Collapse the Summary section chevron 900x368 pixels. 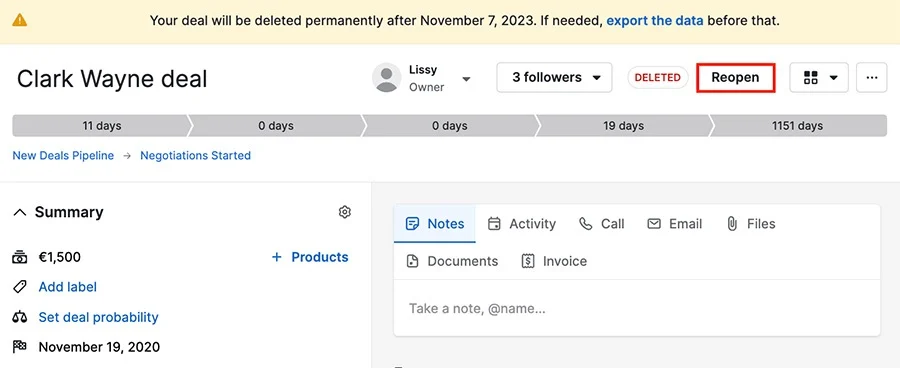point(20,212)
